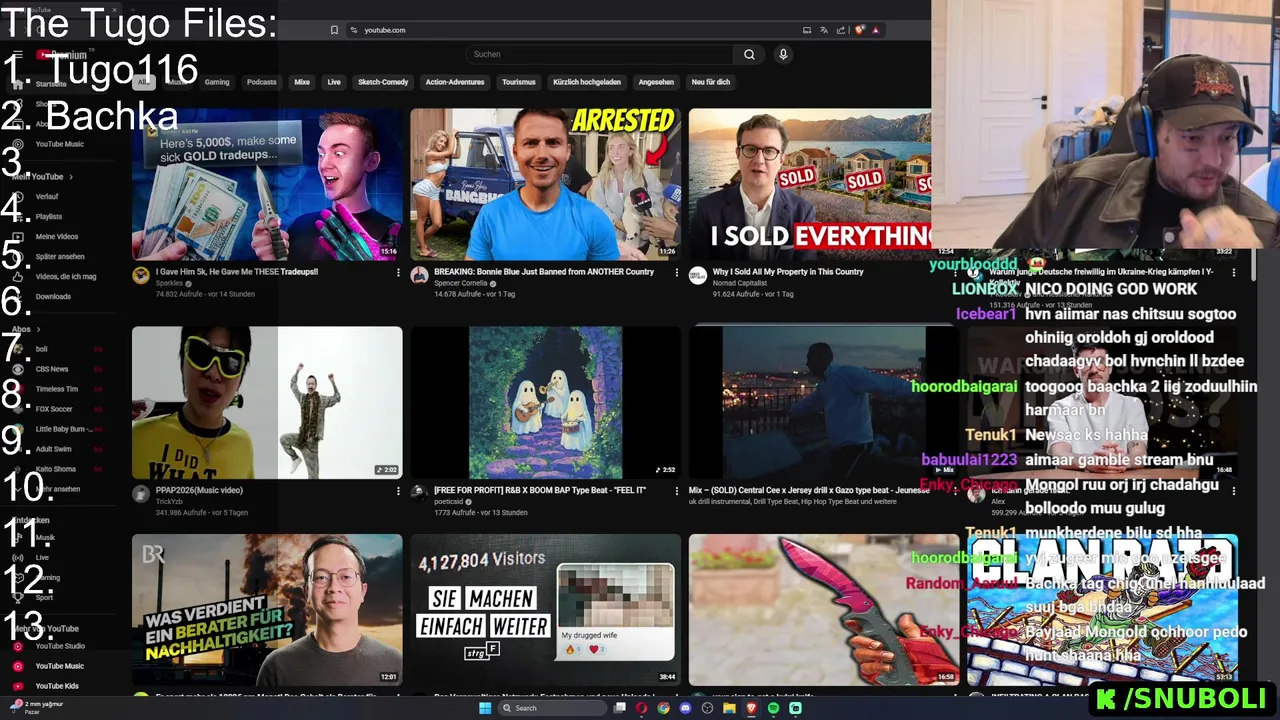Select the Action-Adventures filter chip
Image resolution: width=1280 pixels, height=720 pixels.
click(455, 82)
